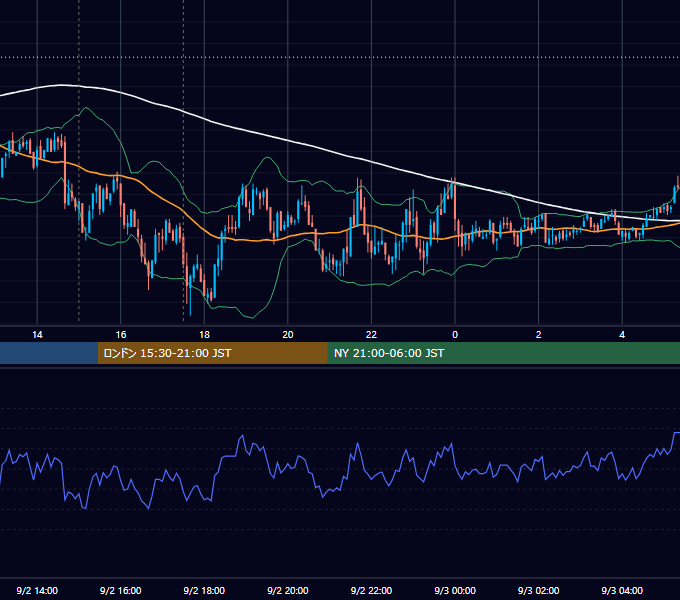Click the blue session bar before ロンドン
Viewport: 680px width, 600px height.
[49, 353]
